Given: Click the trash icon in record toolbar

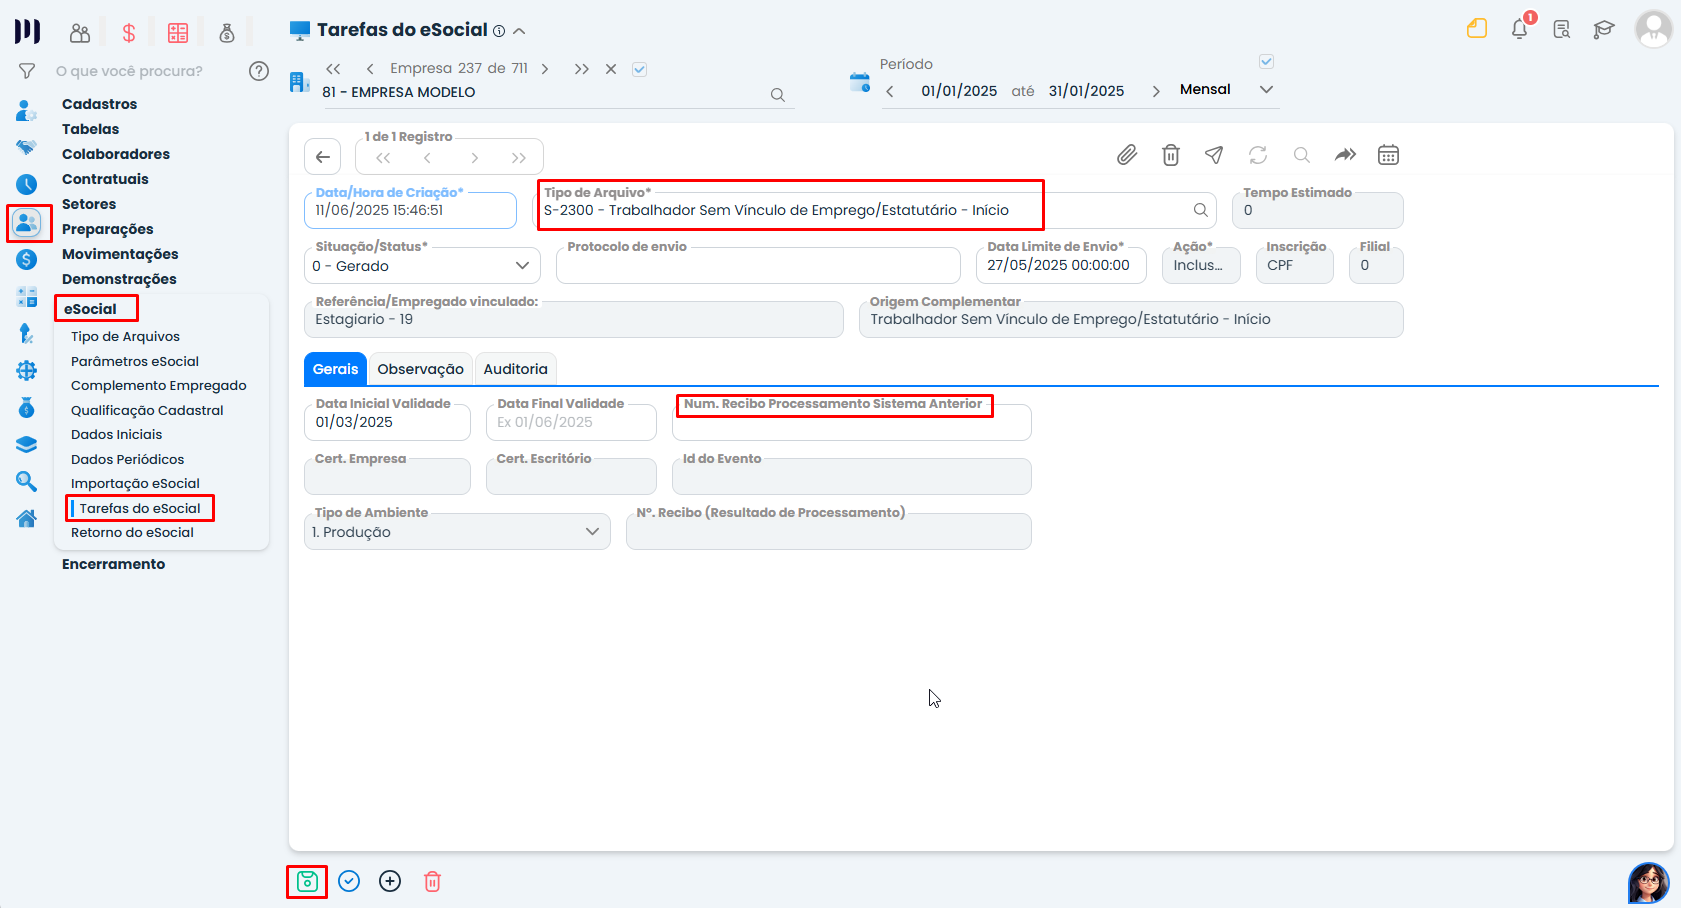Looking at the screenshot, I should (x=1171, y=155).
